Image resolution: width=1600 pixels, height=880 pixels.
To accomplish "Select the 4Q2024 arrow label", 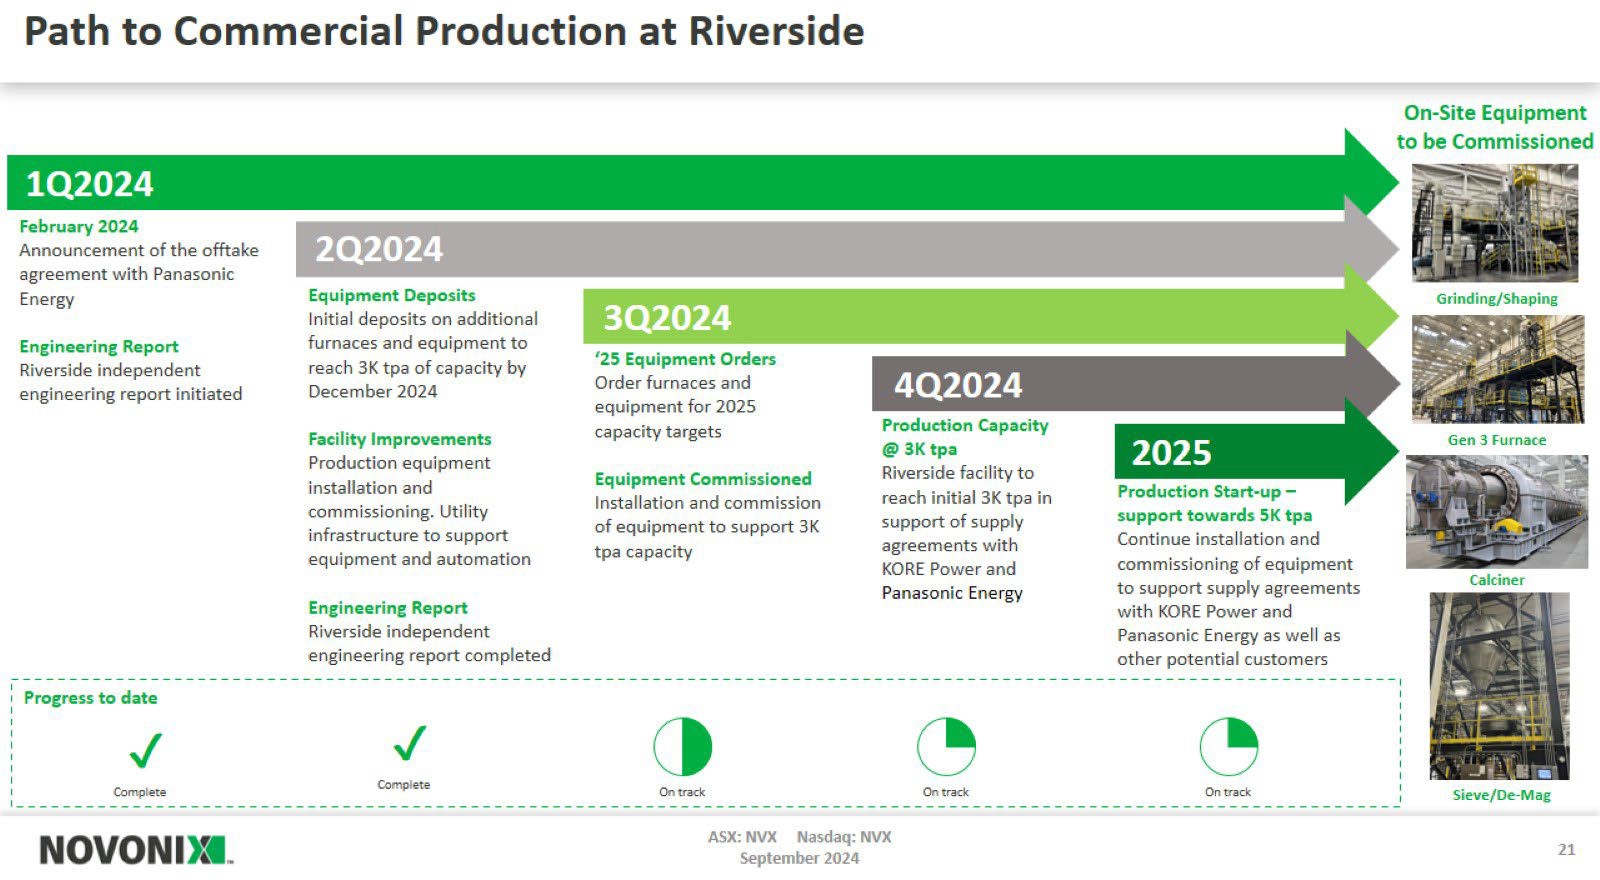I will (x=958, y=385).
